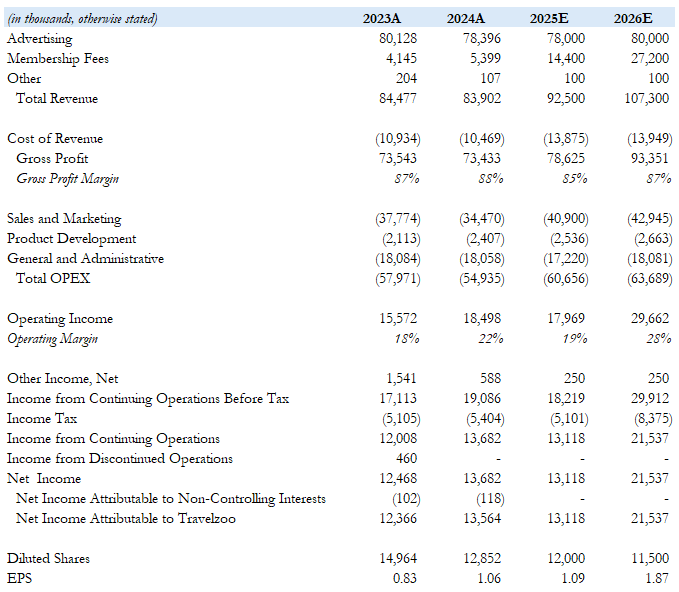Select pre-tax income value 19,086
This screenshot has height=592, width=679.
tap(482, 398)
